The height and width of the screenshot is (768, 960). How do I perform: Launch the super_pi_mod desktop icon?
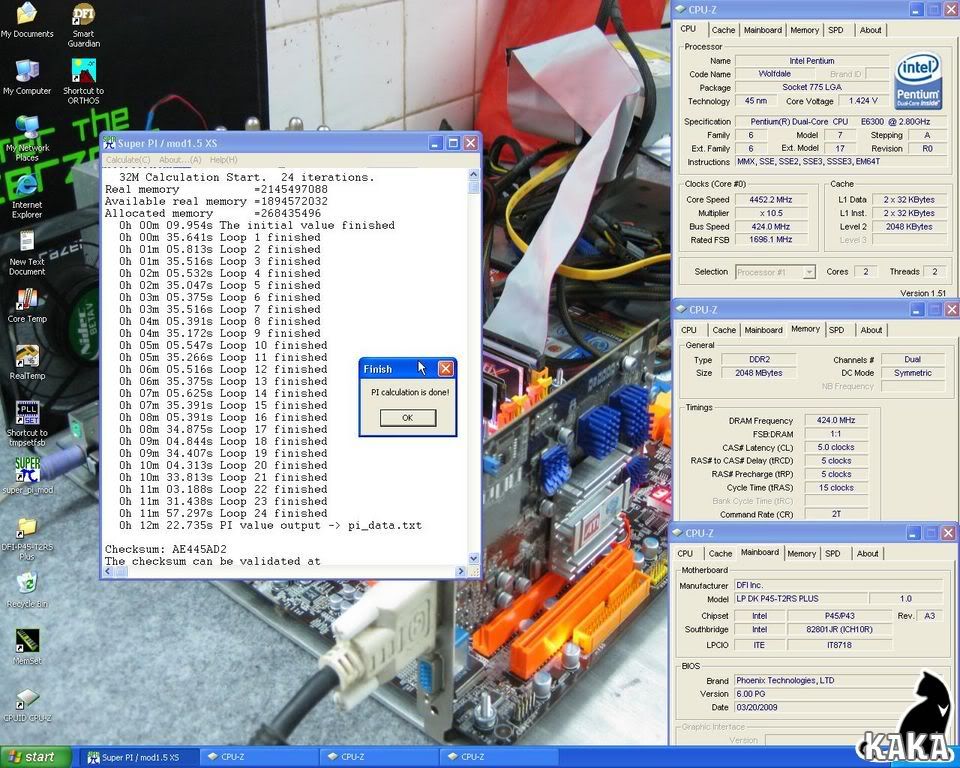click(x=28, y=476)
